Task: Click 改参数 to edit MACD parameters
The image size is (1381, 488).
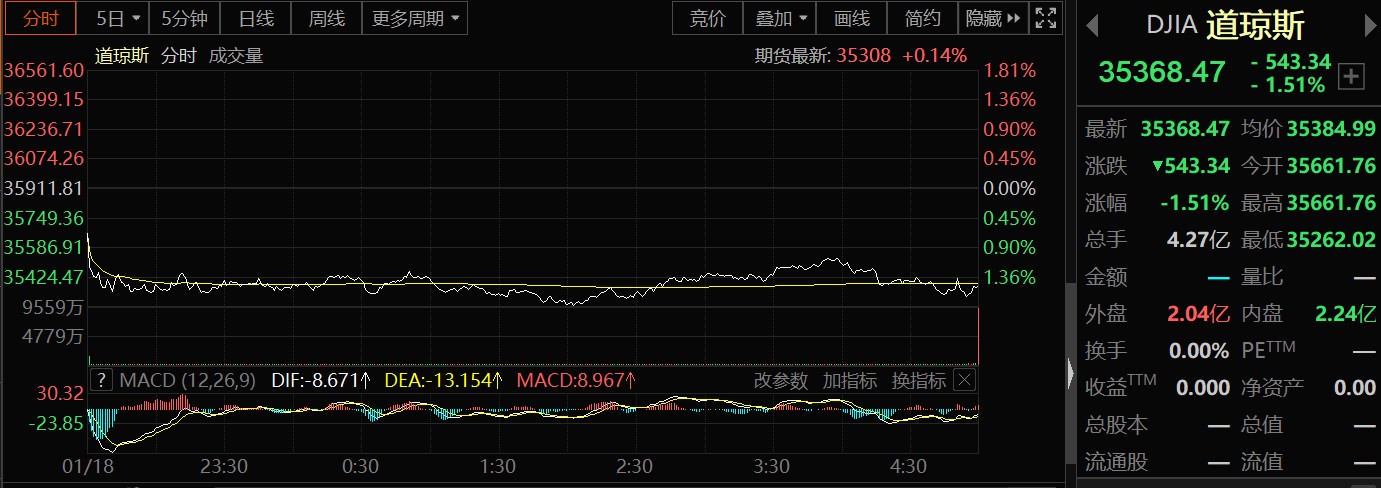Action: point(780,380)
